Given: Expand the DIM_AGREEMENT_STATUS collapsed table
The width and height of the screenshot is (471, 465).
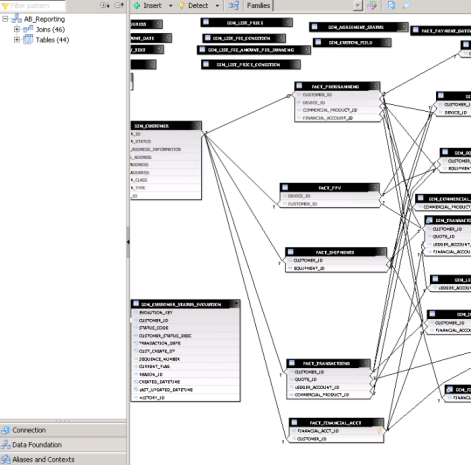Looking at the screenshot, I should 404,27.
